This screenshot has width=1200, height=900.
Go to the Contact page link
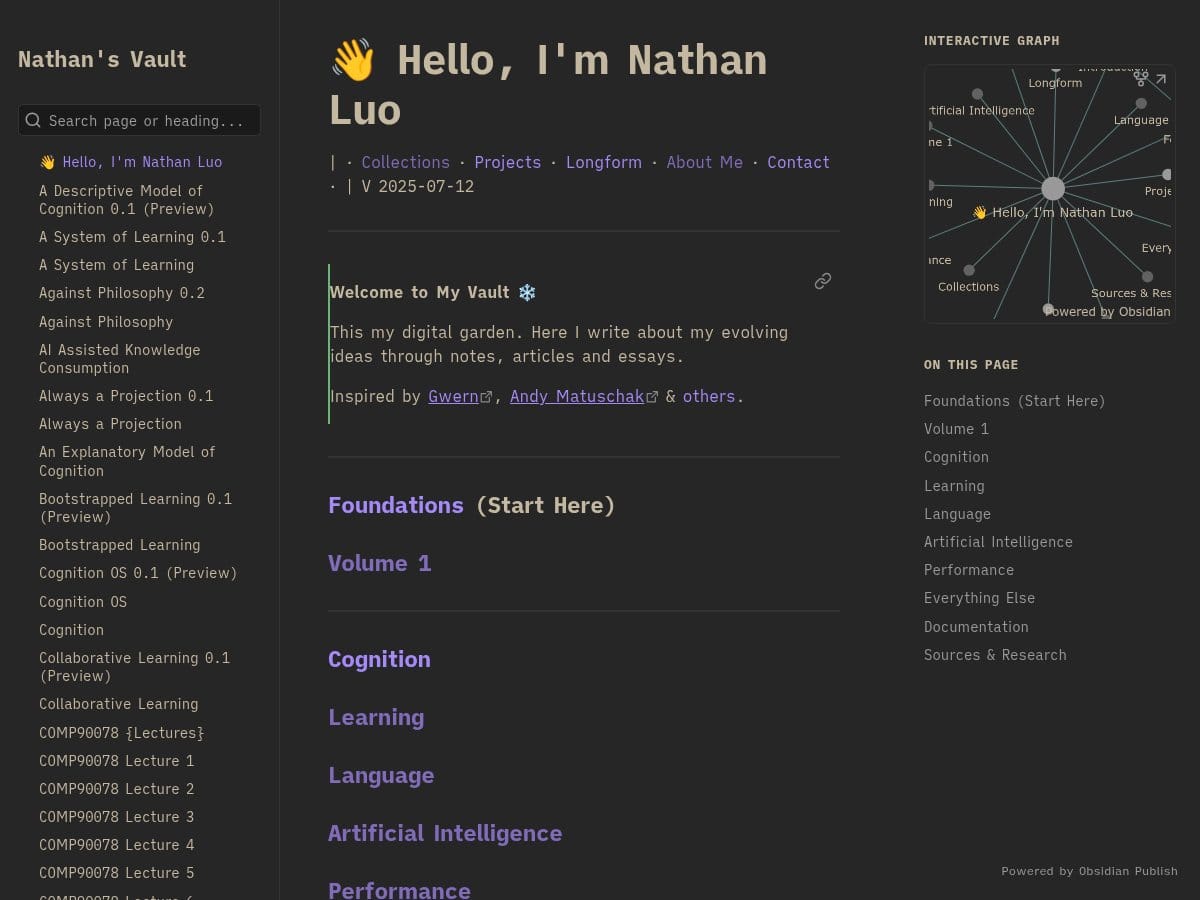point(798,162)
